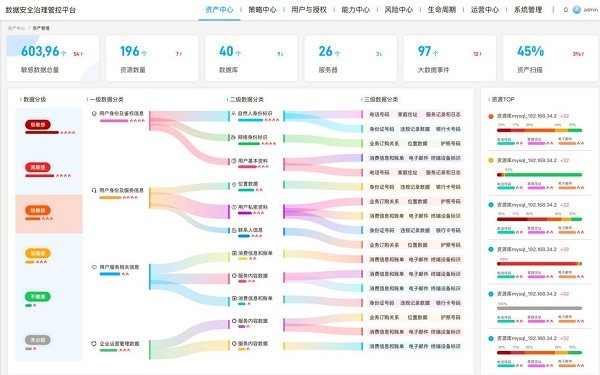Click the icon beside 用户身份及鉴权信息

[94, 114]
